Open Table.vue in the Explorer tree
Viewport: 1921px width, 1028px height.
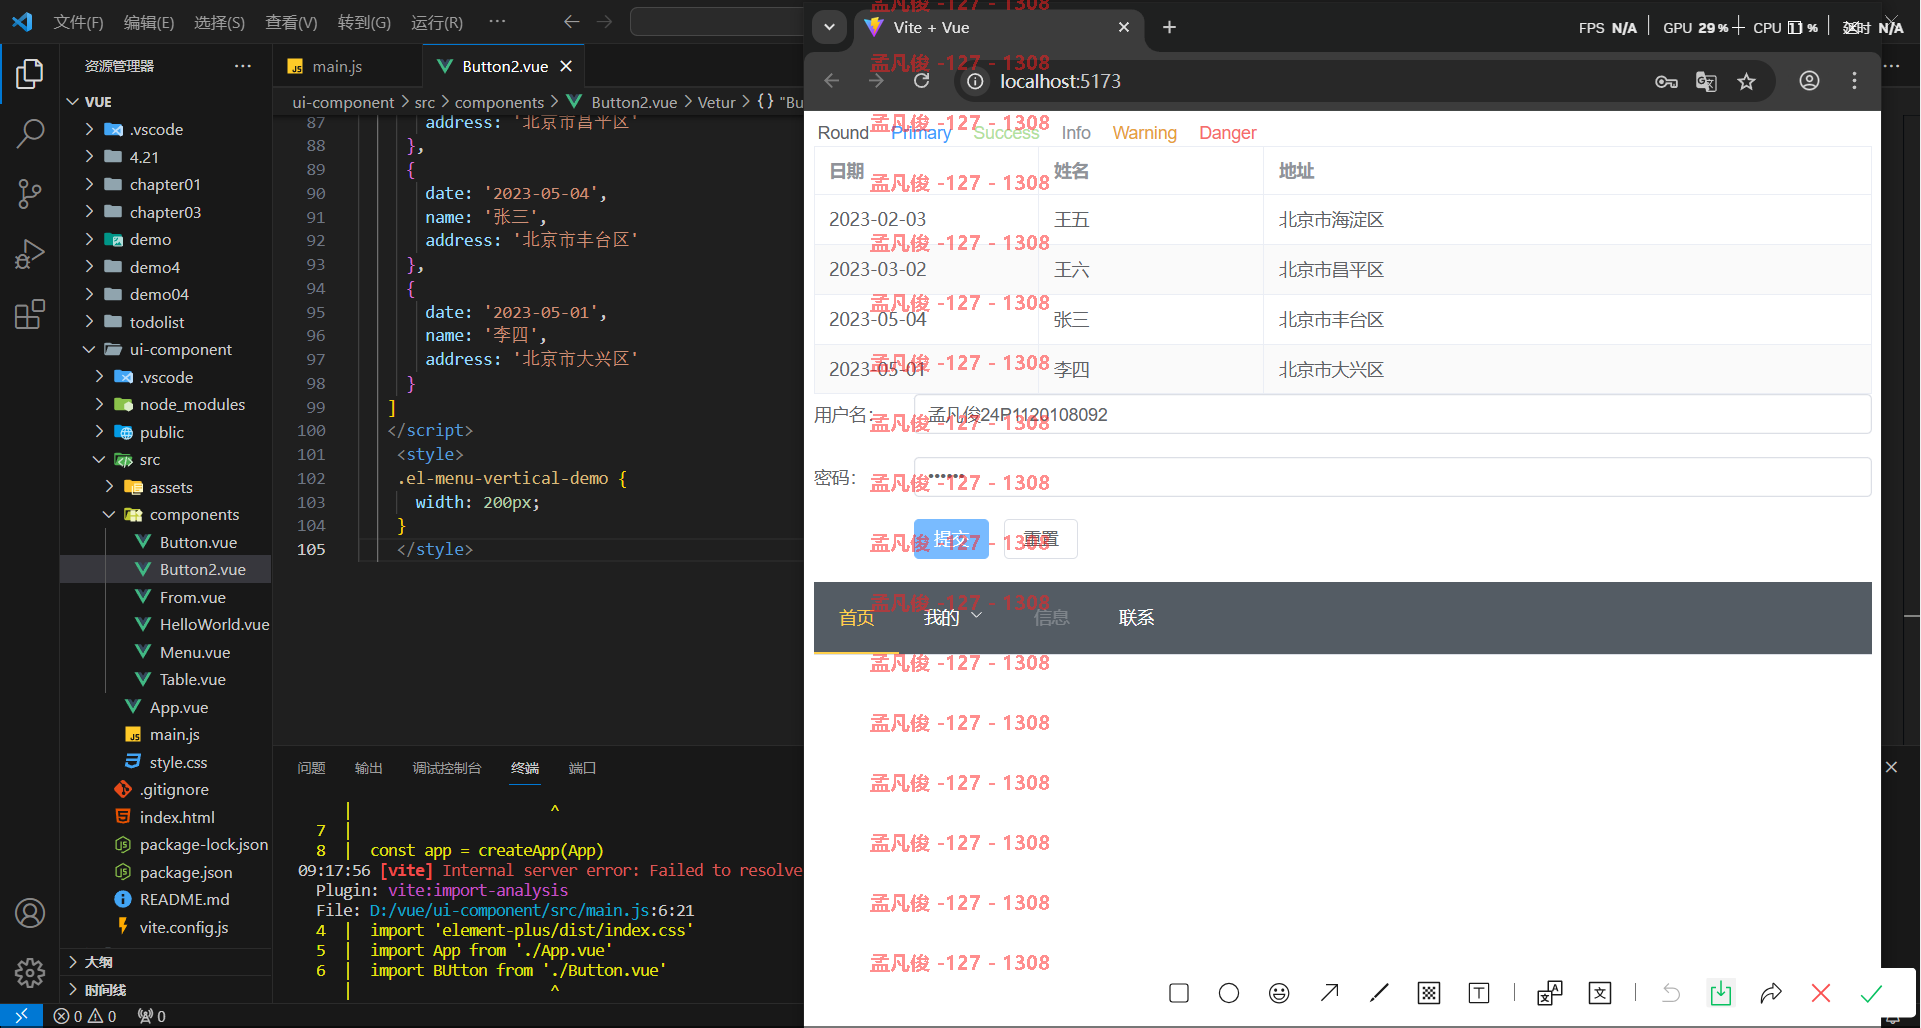click(192, 679)
